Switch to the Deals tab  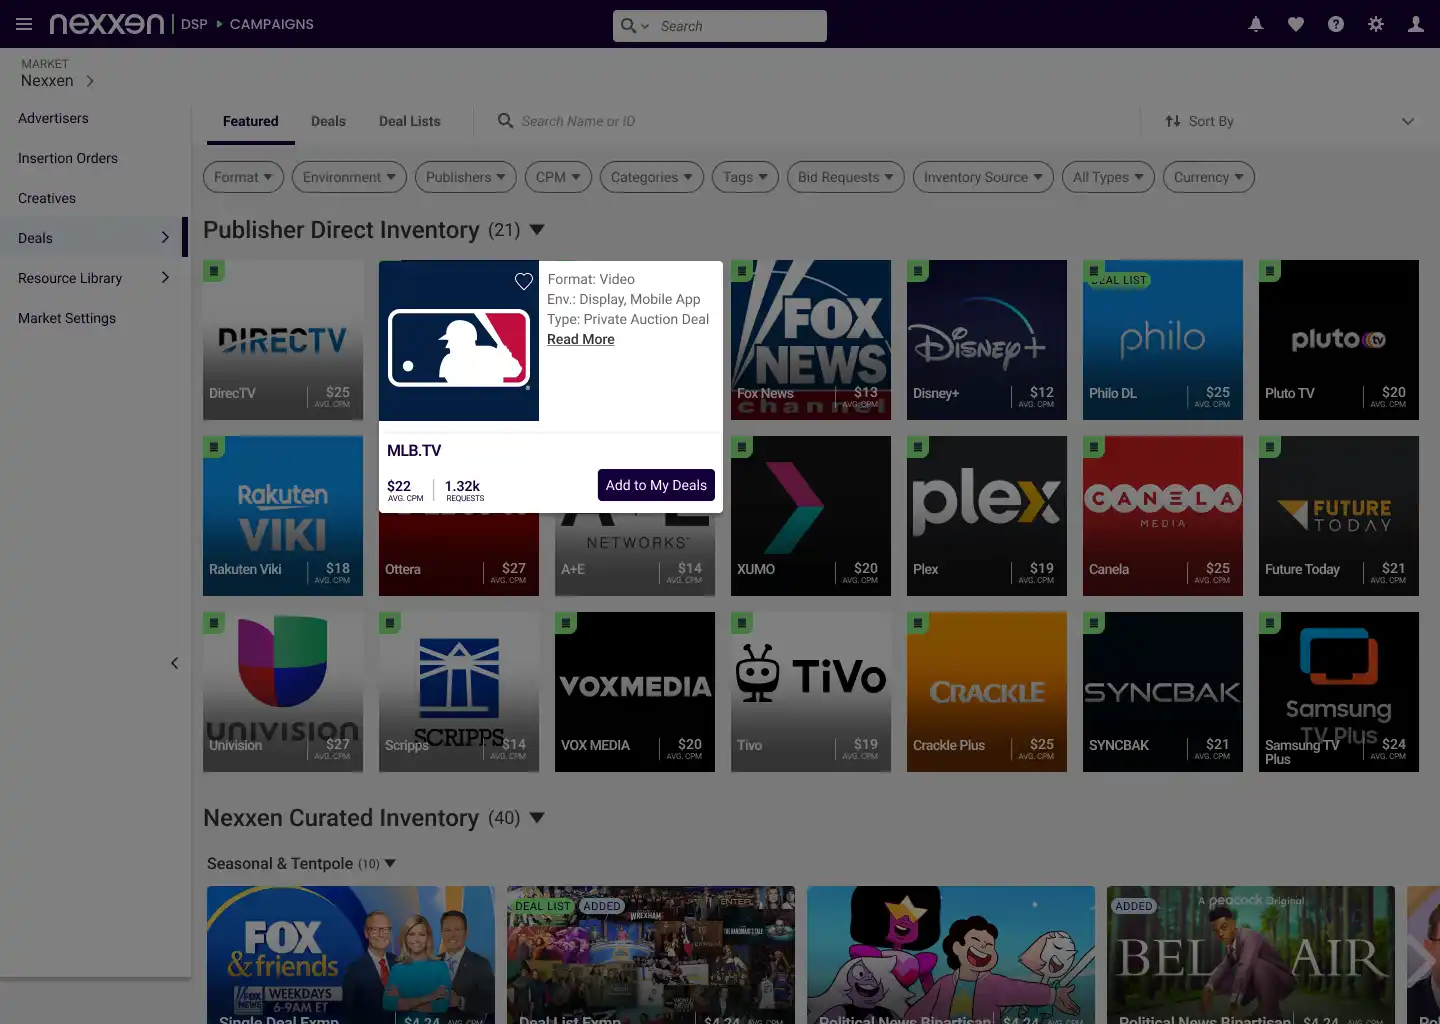point(328,121)
